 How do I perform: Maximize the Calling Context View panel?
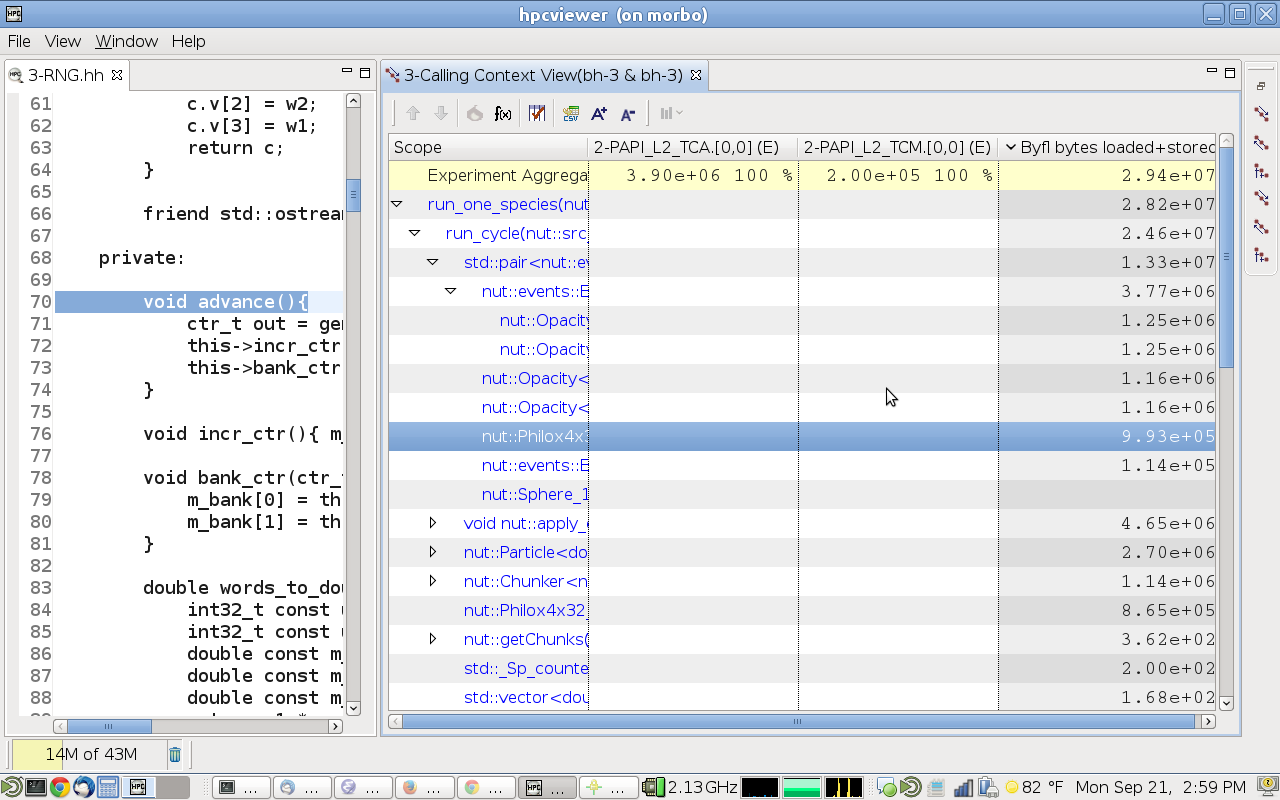[x=1230, y=73]
